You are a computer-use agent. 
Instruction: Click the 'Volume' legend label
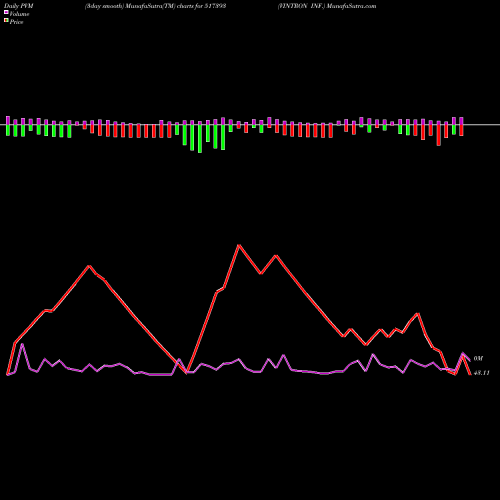[19, 14]
